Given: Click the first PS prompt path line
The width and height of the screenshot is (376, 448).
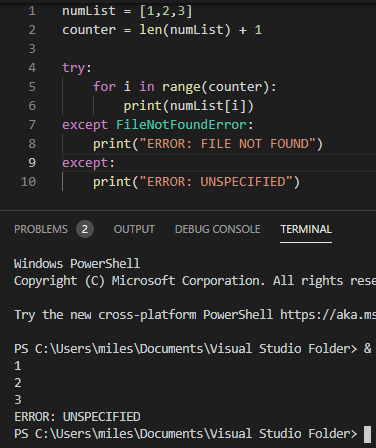Looking at the screenshot, I should tap(193, 349).
